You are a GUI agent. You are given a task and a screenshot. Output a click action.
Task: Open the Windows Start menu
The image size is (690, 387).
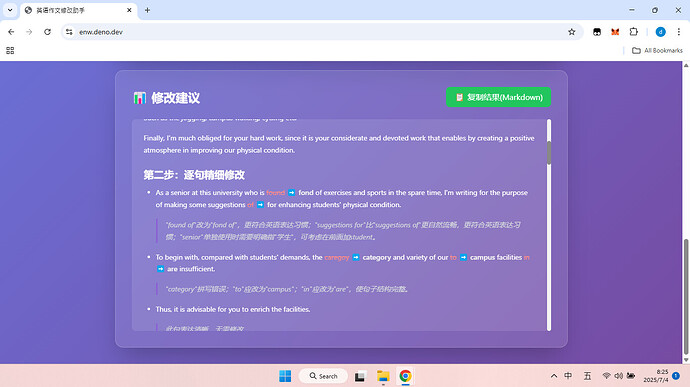click(x=285, y=376)
